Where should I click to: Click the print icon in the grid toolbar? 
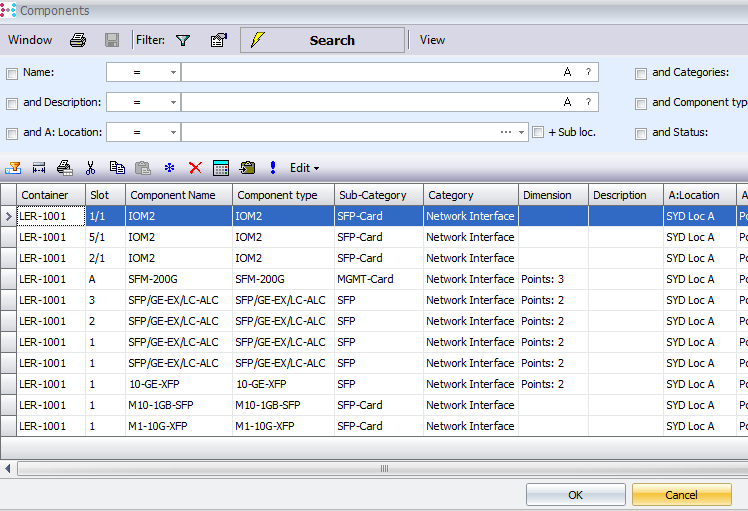tap(64, 168)
